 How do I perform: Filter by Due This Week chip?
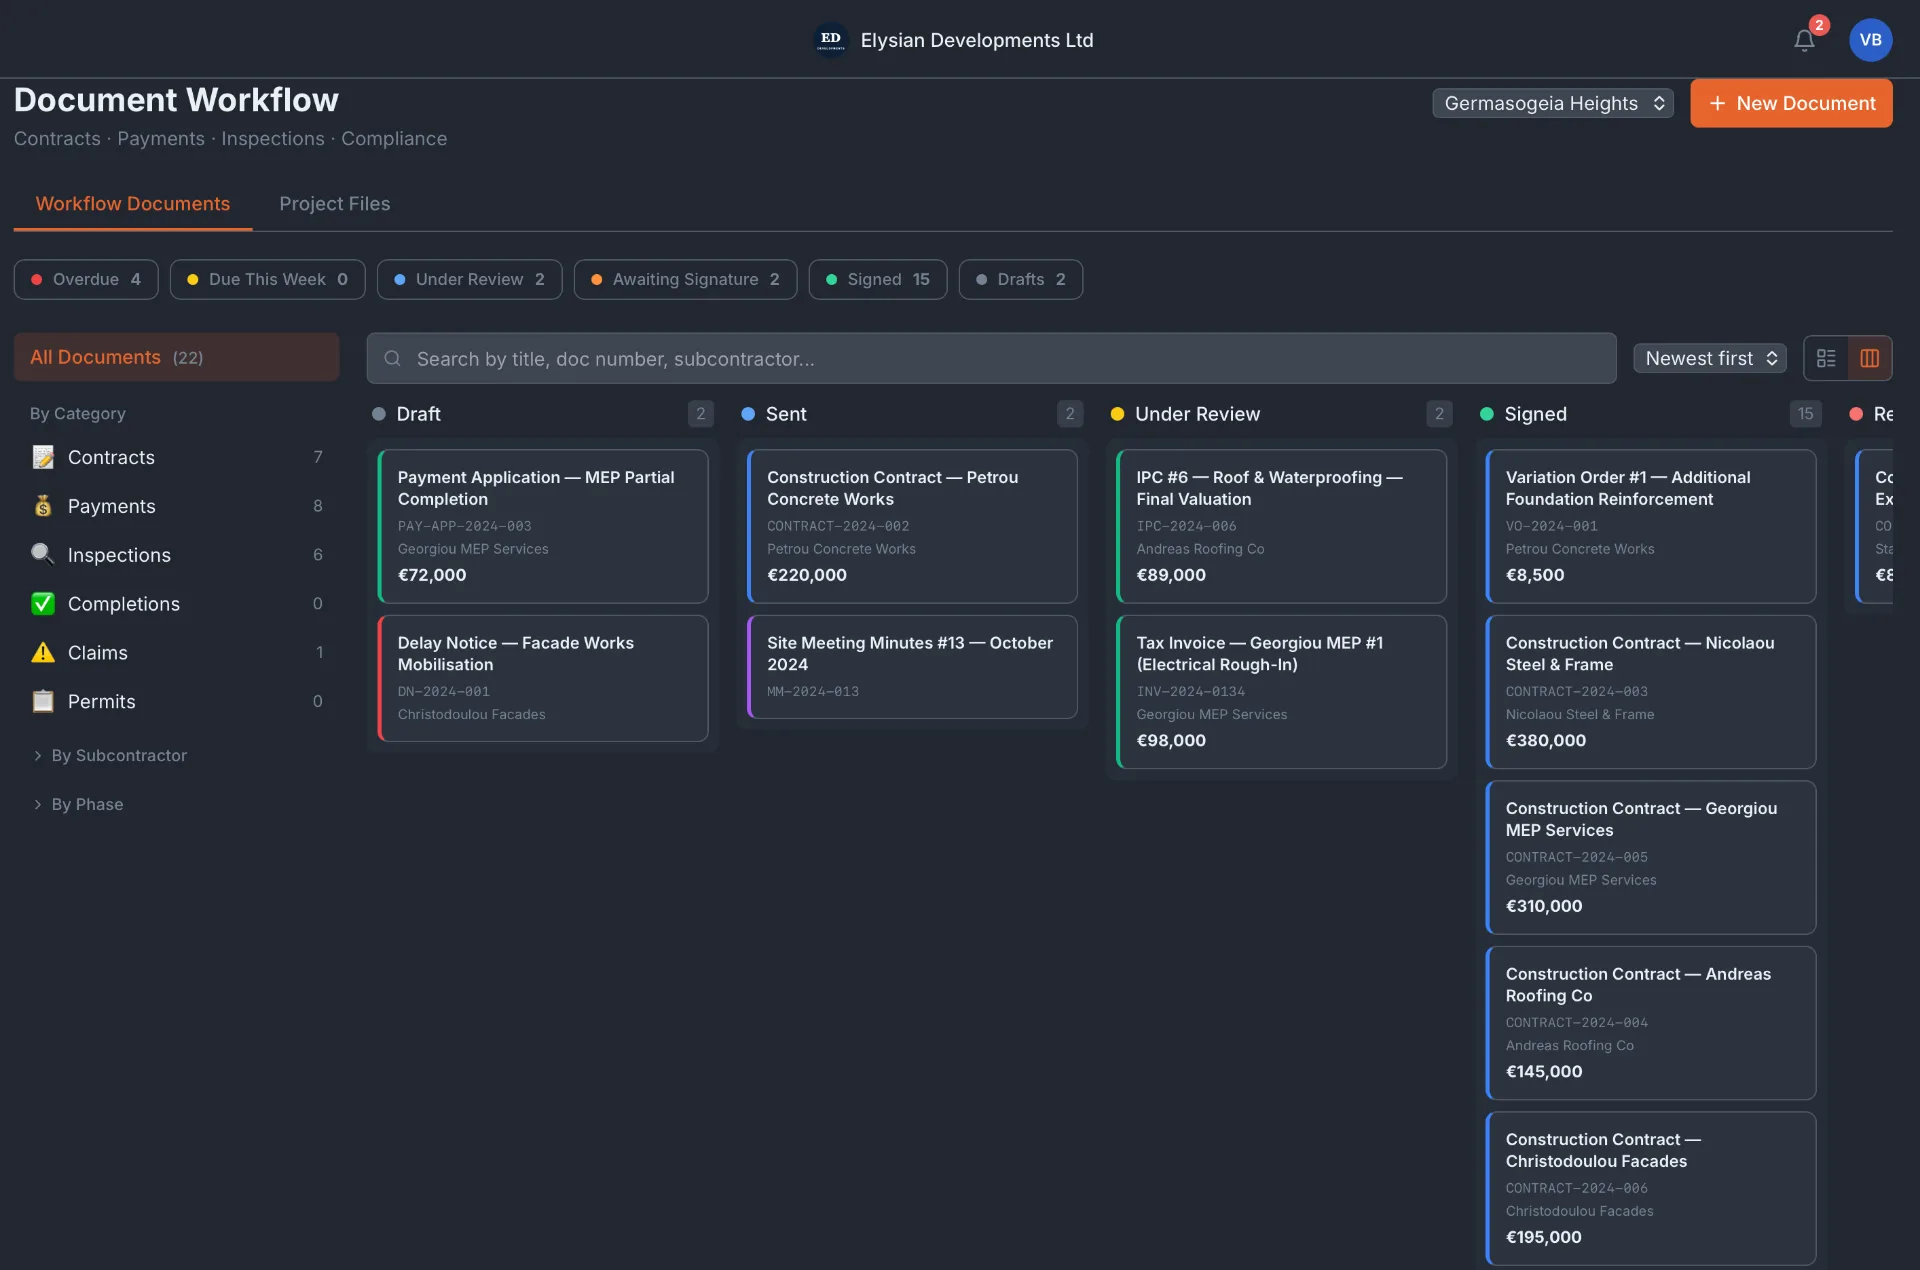click(267, 279)
